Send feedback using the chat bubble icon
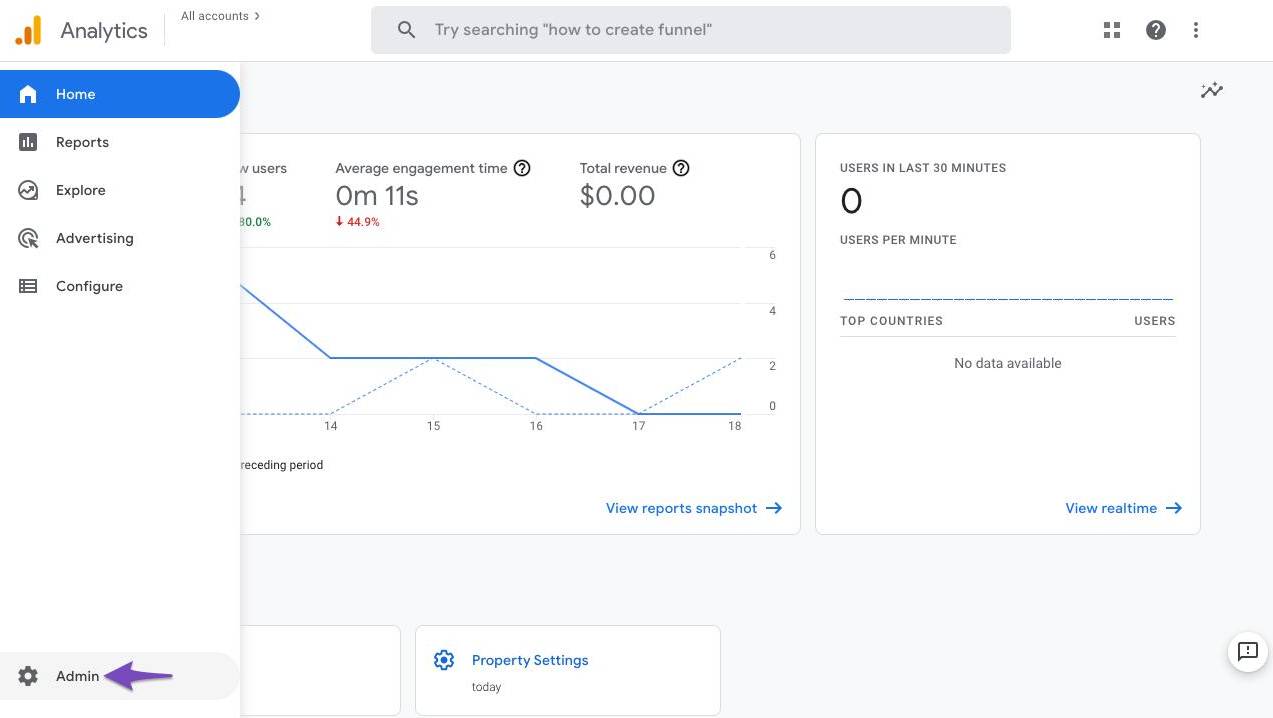This screenshot has width=1273, height=718. coord(1246,651)
